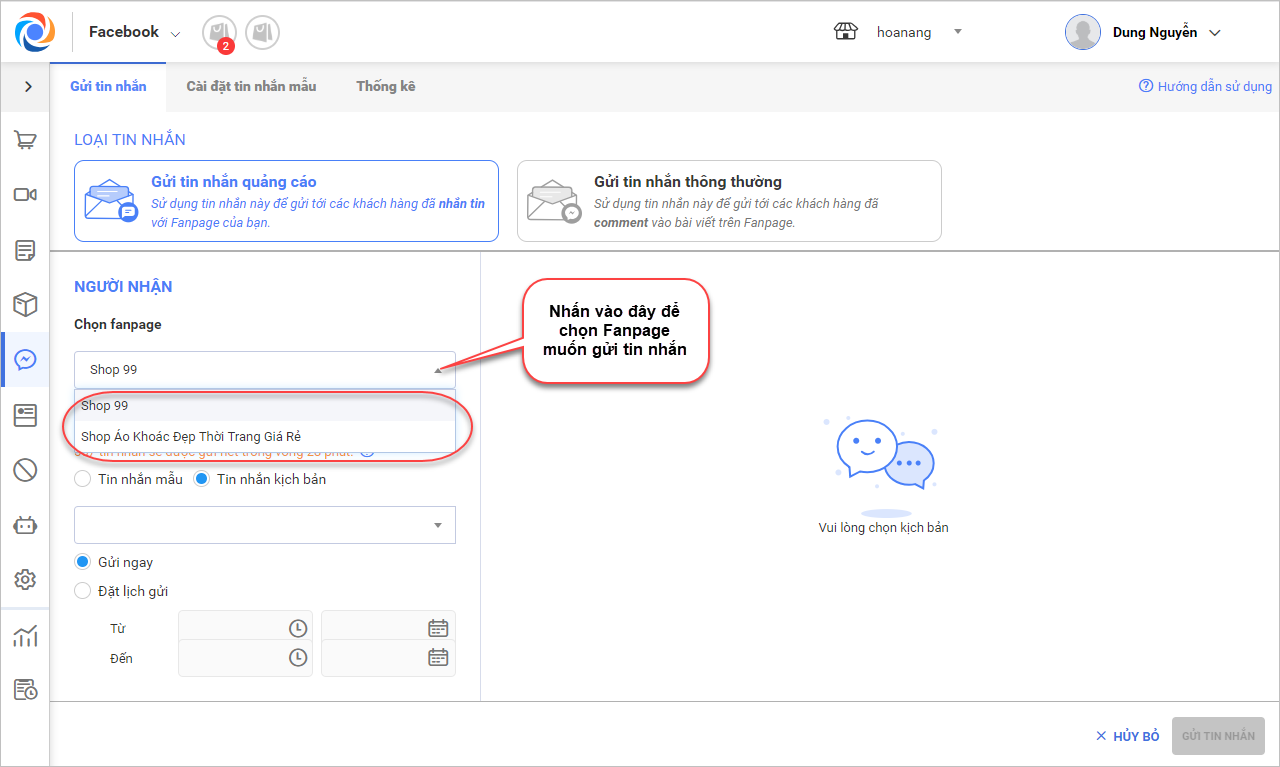This screenshot has height=767, width=1280.
Task: Collapse the Shop 99 fanpage dropdown
Action: (437, 370)
